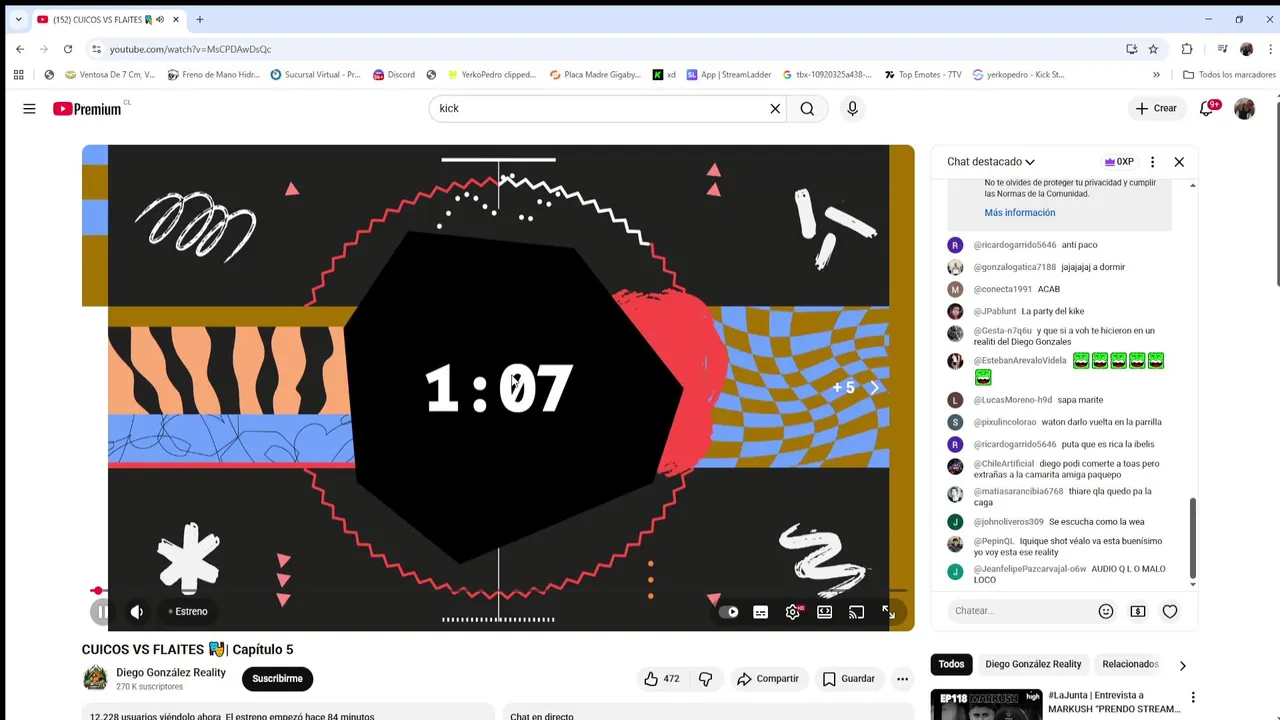Image resolution: width=1280 pixels, height=720 pixels.
Task: Open @JeanfelipePazcarvajal-o6w chat username
Action: (1029, 569)
